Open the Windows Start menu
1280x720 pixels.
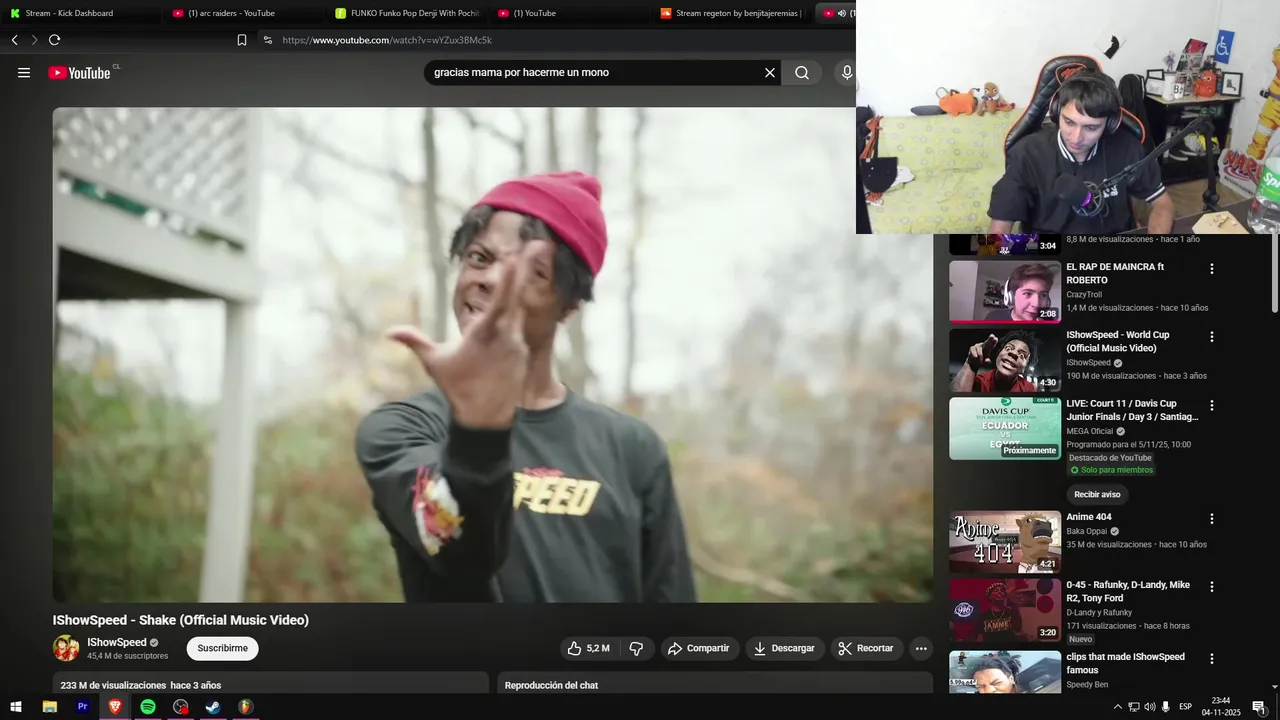[16, 707]
